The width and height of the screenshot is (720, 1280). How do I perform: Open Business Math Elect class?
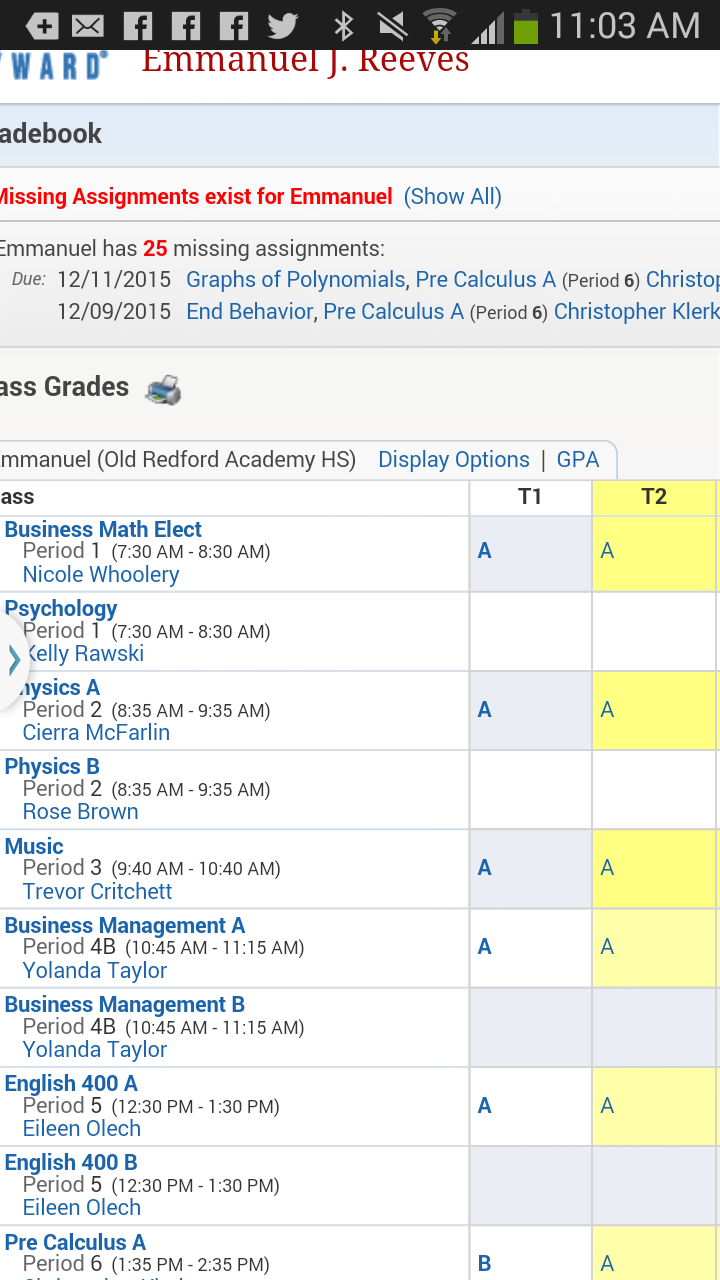point(103,529)
